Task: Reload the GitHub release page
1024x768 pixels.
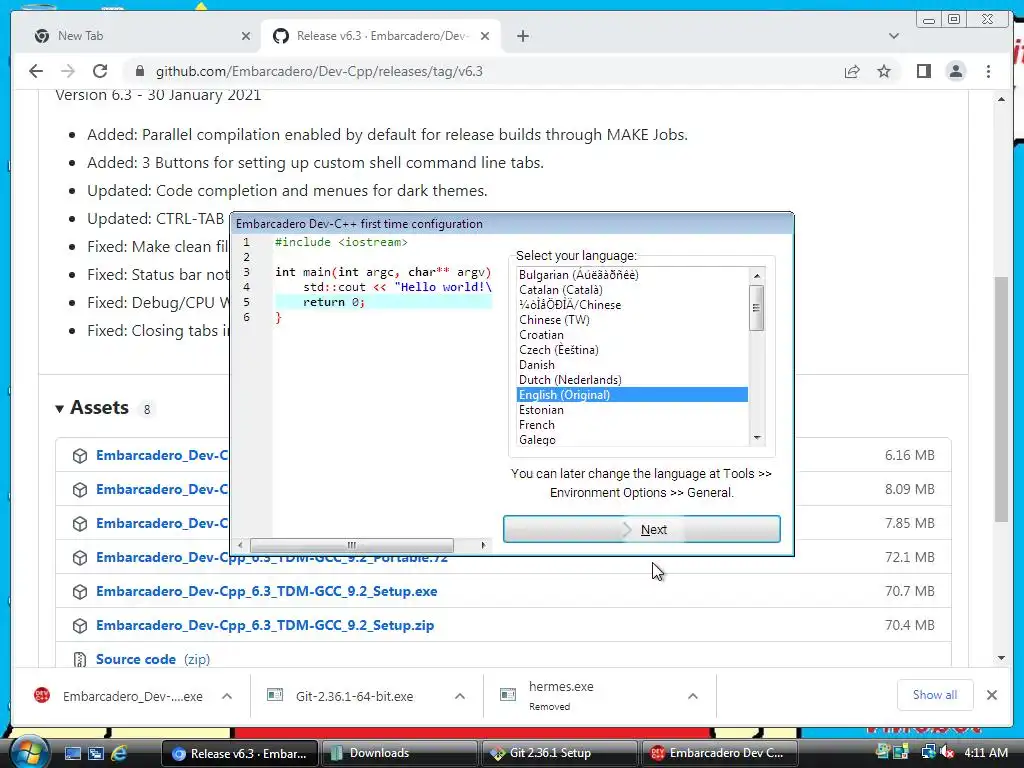Action: point(99,71)
